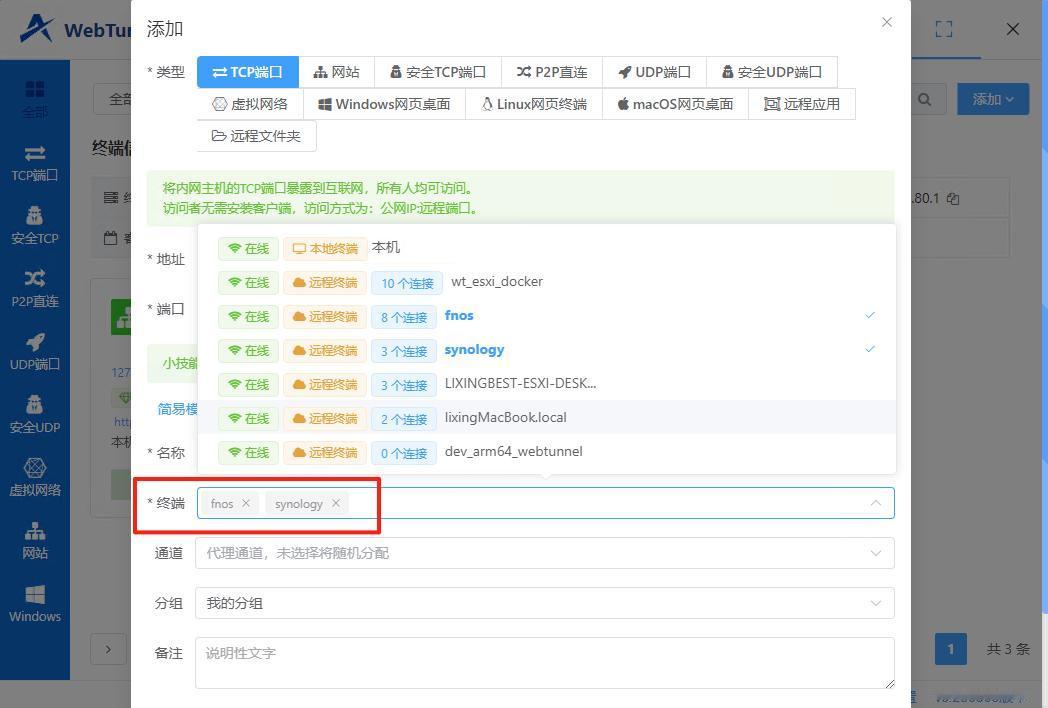Open the 通道 proxy channel dropdown

pyautogui.click(x=545, y=553)
